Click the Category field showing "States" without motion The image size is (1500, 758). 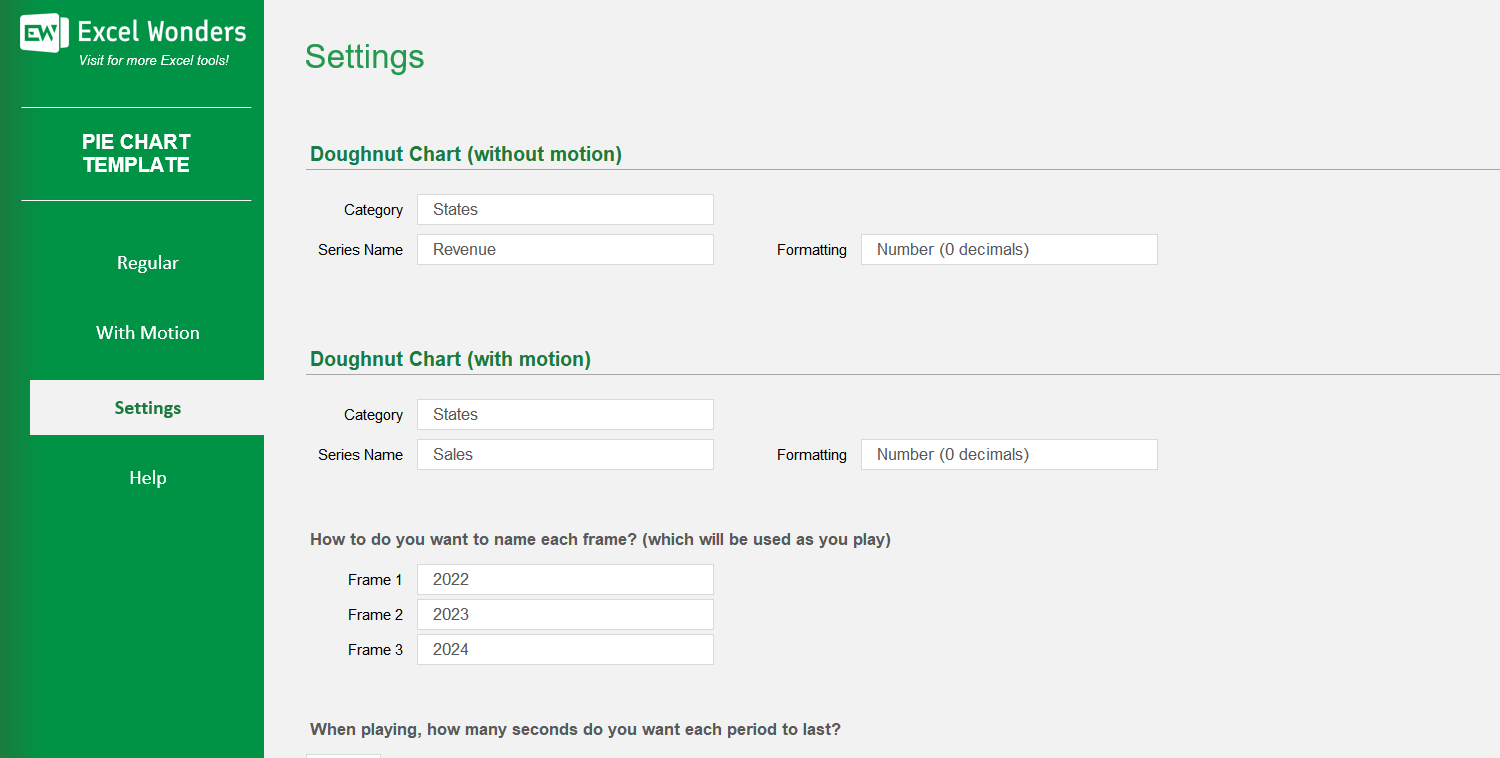coord(565,209)
